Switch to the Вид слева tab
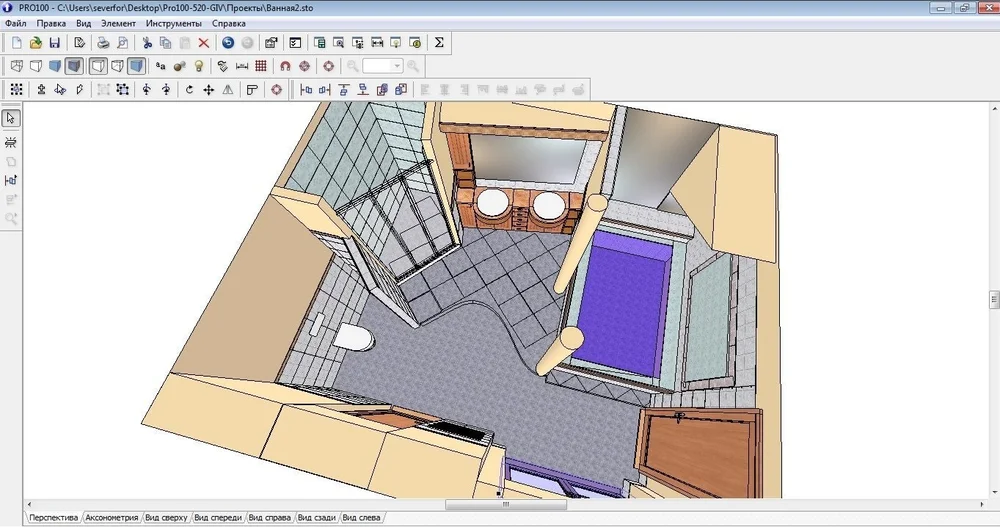 [361, 518]
